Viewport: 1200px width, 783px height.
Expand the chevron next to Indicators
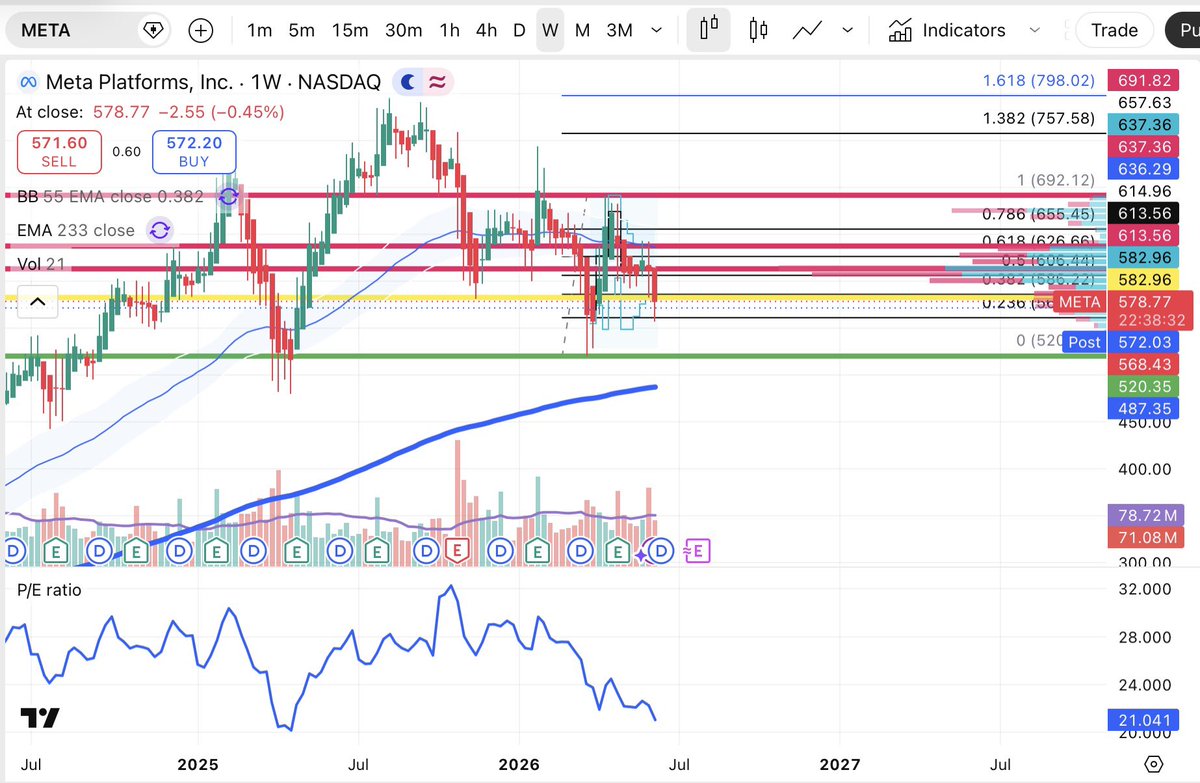[x=1035, y=30]
